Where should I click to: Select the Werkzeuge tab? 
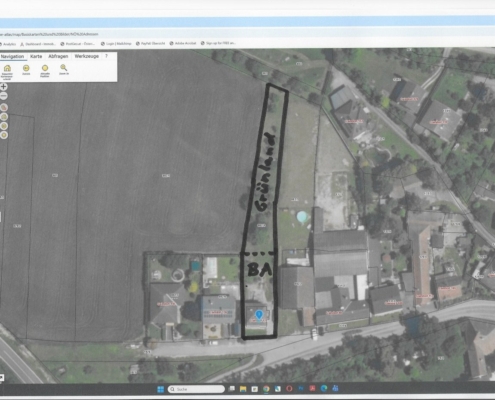coord(87,56)
